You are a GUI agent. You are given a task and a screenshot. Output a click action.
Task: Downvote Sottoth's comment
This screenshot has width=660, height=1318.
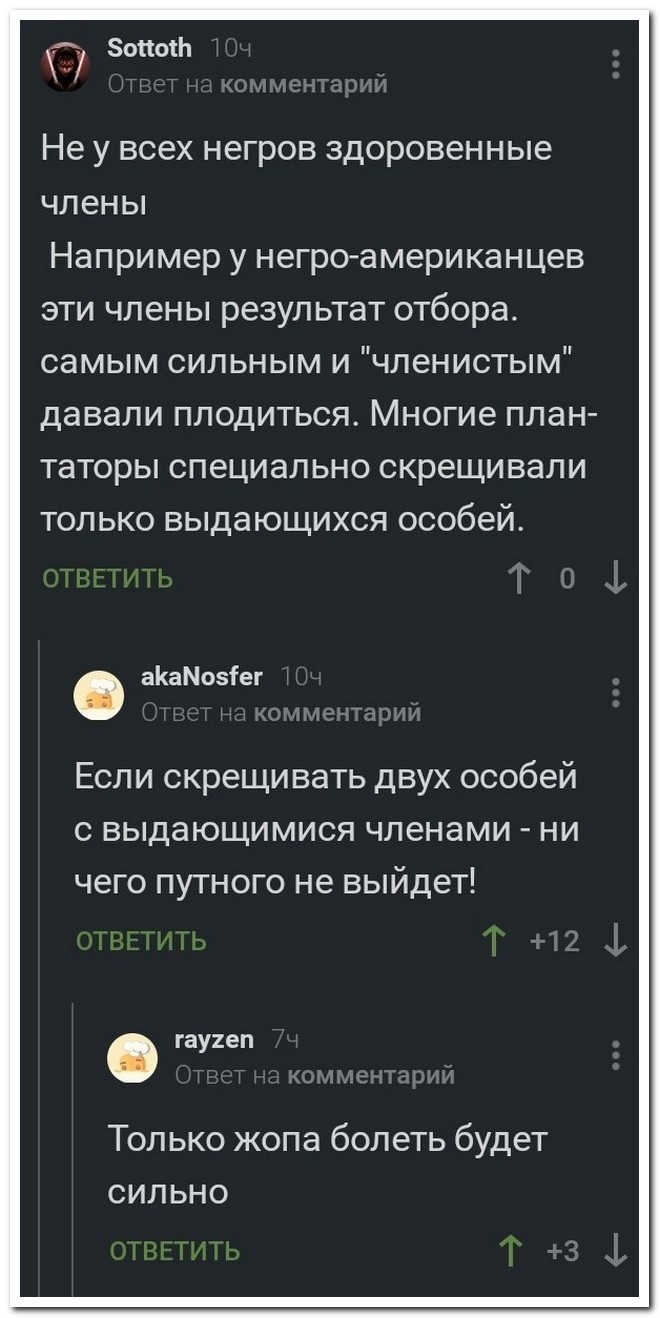click(616, 578)
